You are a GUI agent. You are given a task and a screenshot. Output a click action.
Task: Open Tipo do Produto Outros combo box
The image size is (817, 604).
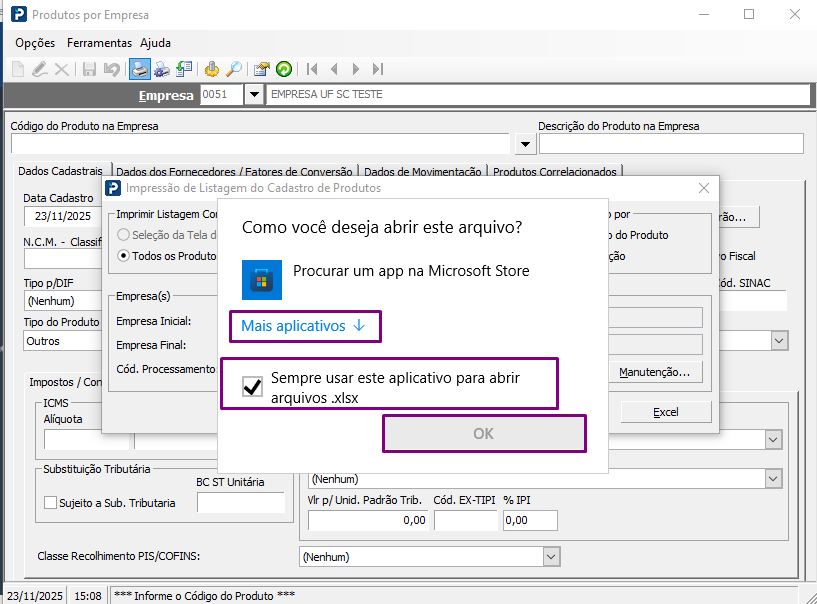tap(63, 341)
